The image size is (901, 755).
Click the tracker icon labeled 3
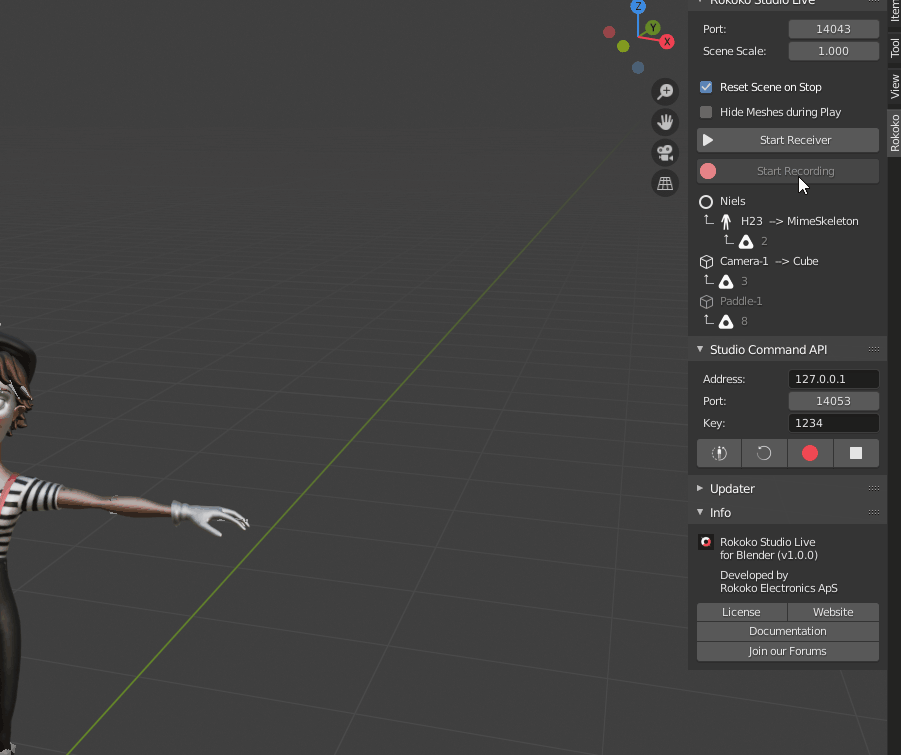click(x=726, y=282)
